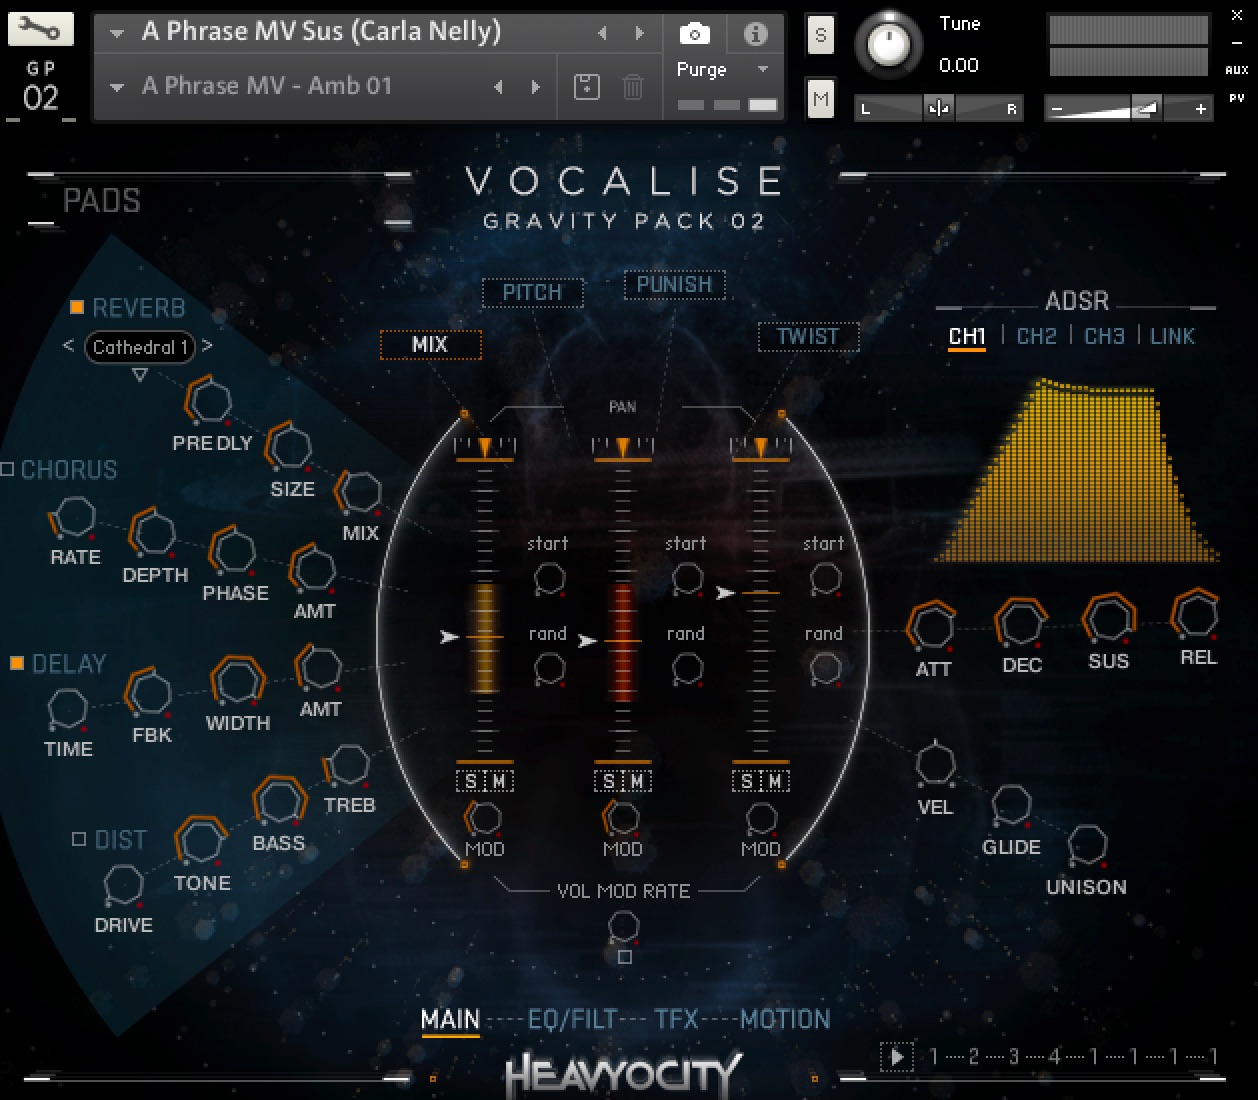Expand the A Phrase MV Sus instrument dropdown
The image size is (1258, 1100).
(117, 33)
